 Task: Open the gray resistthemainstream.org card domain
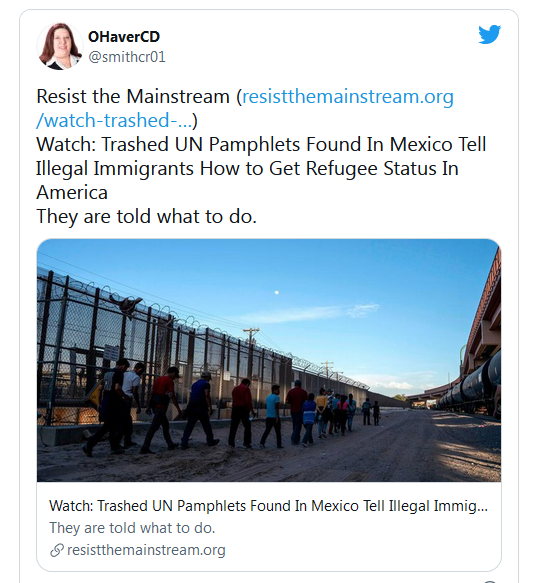146,550
